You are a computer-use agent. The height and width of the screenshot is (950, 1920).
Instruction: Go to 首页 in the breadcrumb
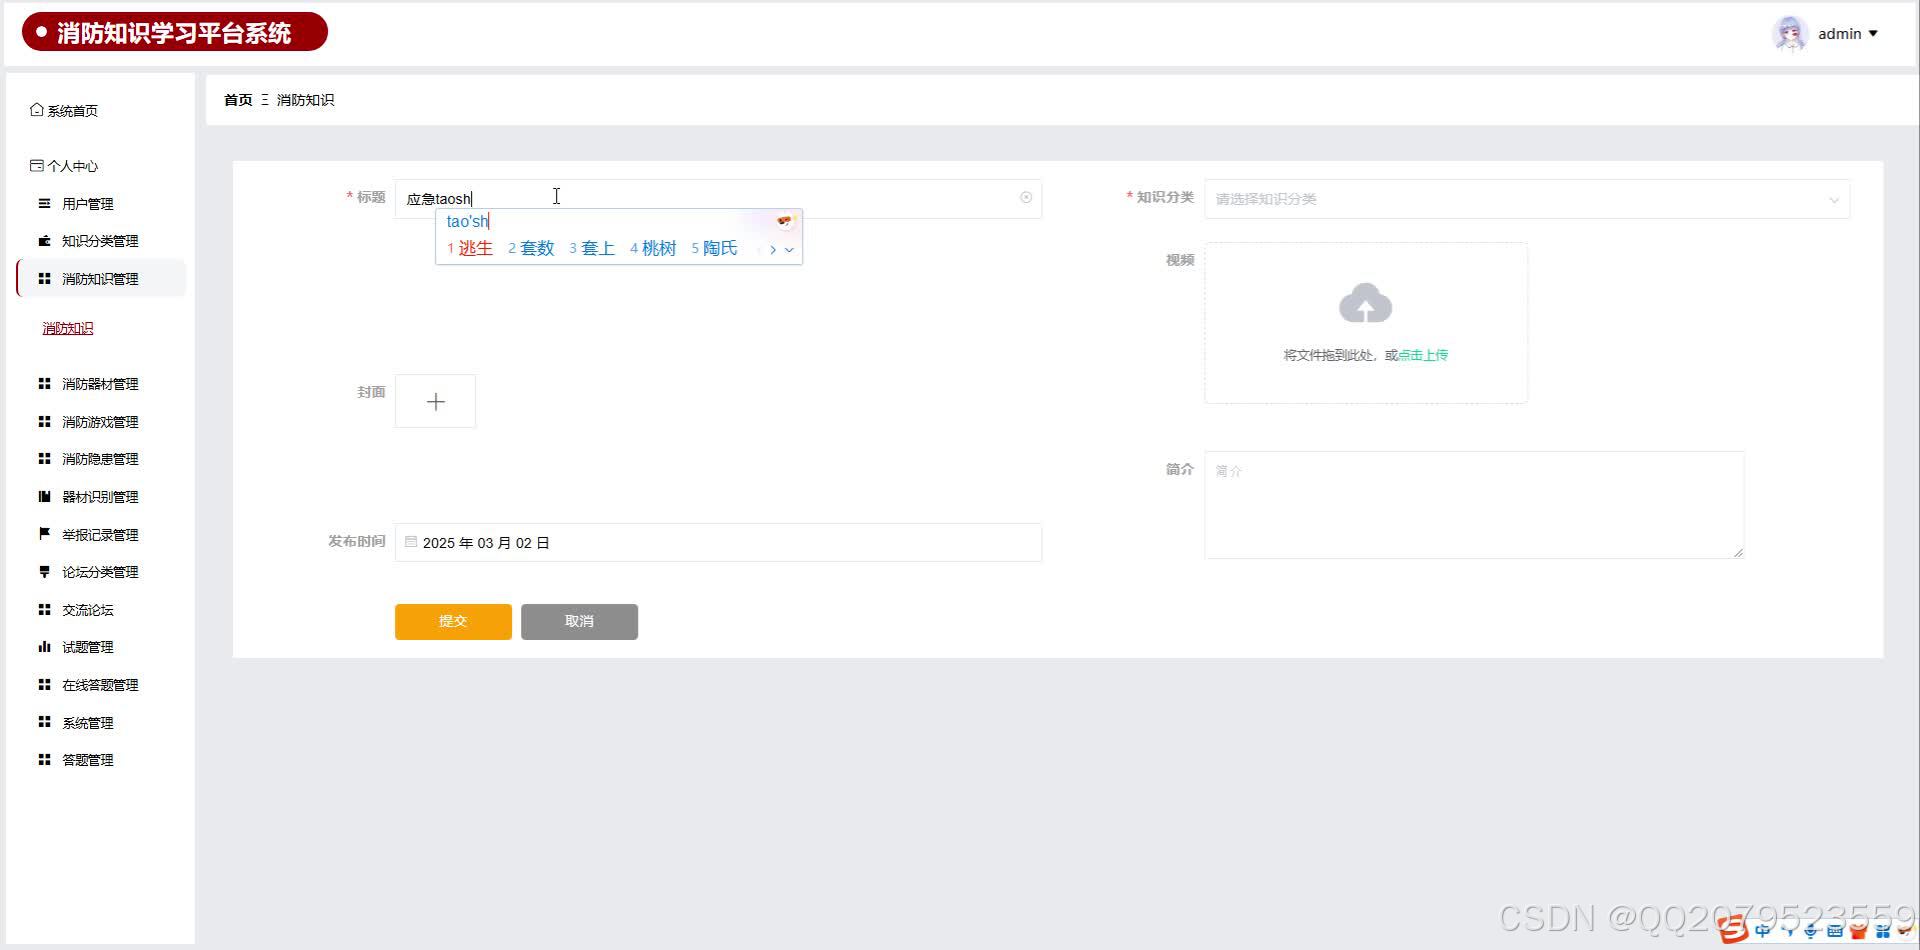pyautogui.click(x=238, y=100)
